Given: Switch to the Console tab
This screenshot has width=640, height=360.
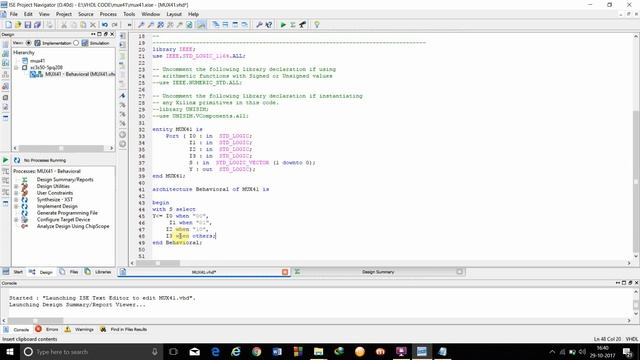Looking at the screenshot, I should [x=16, y=329].
